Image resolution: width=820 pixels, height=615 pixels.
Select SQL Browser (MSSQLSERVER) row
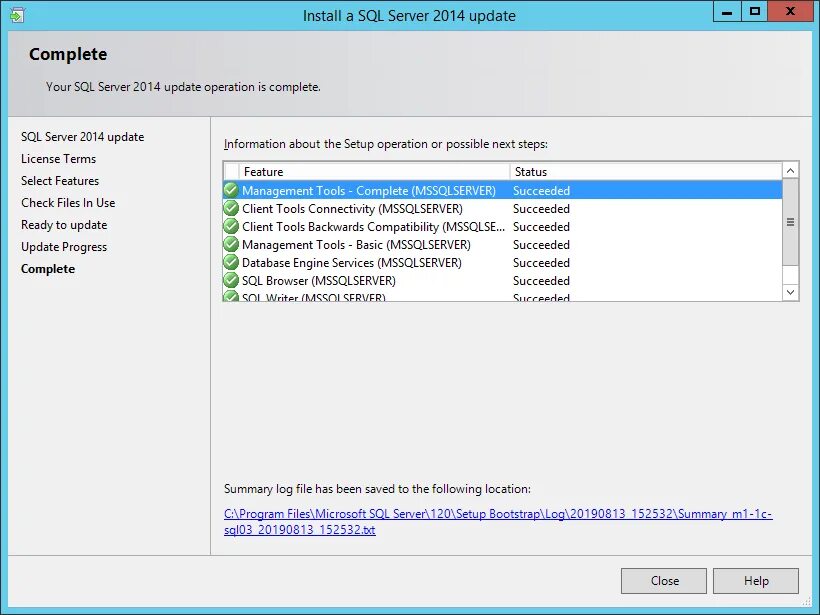(x=503, y=281)
